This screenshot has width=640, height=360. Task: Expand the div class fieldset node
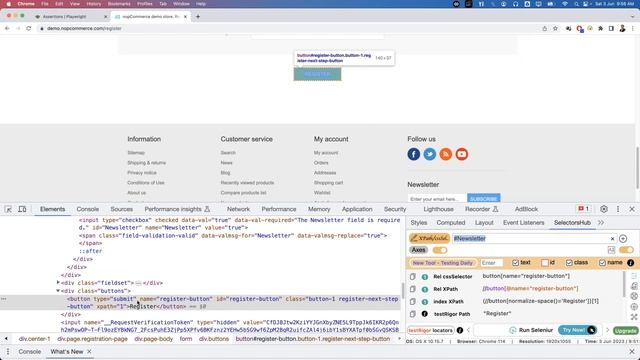pyautogui.click(x=58, y=282)
